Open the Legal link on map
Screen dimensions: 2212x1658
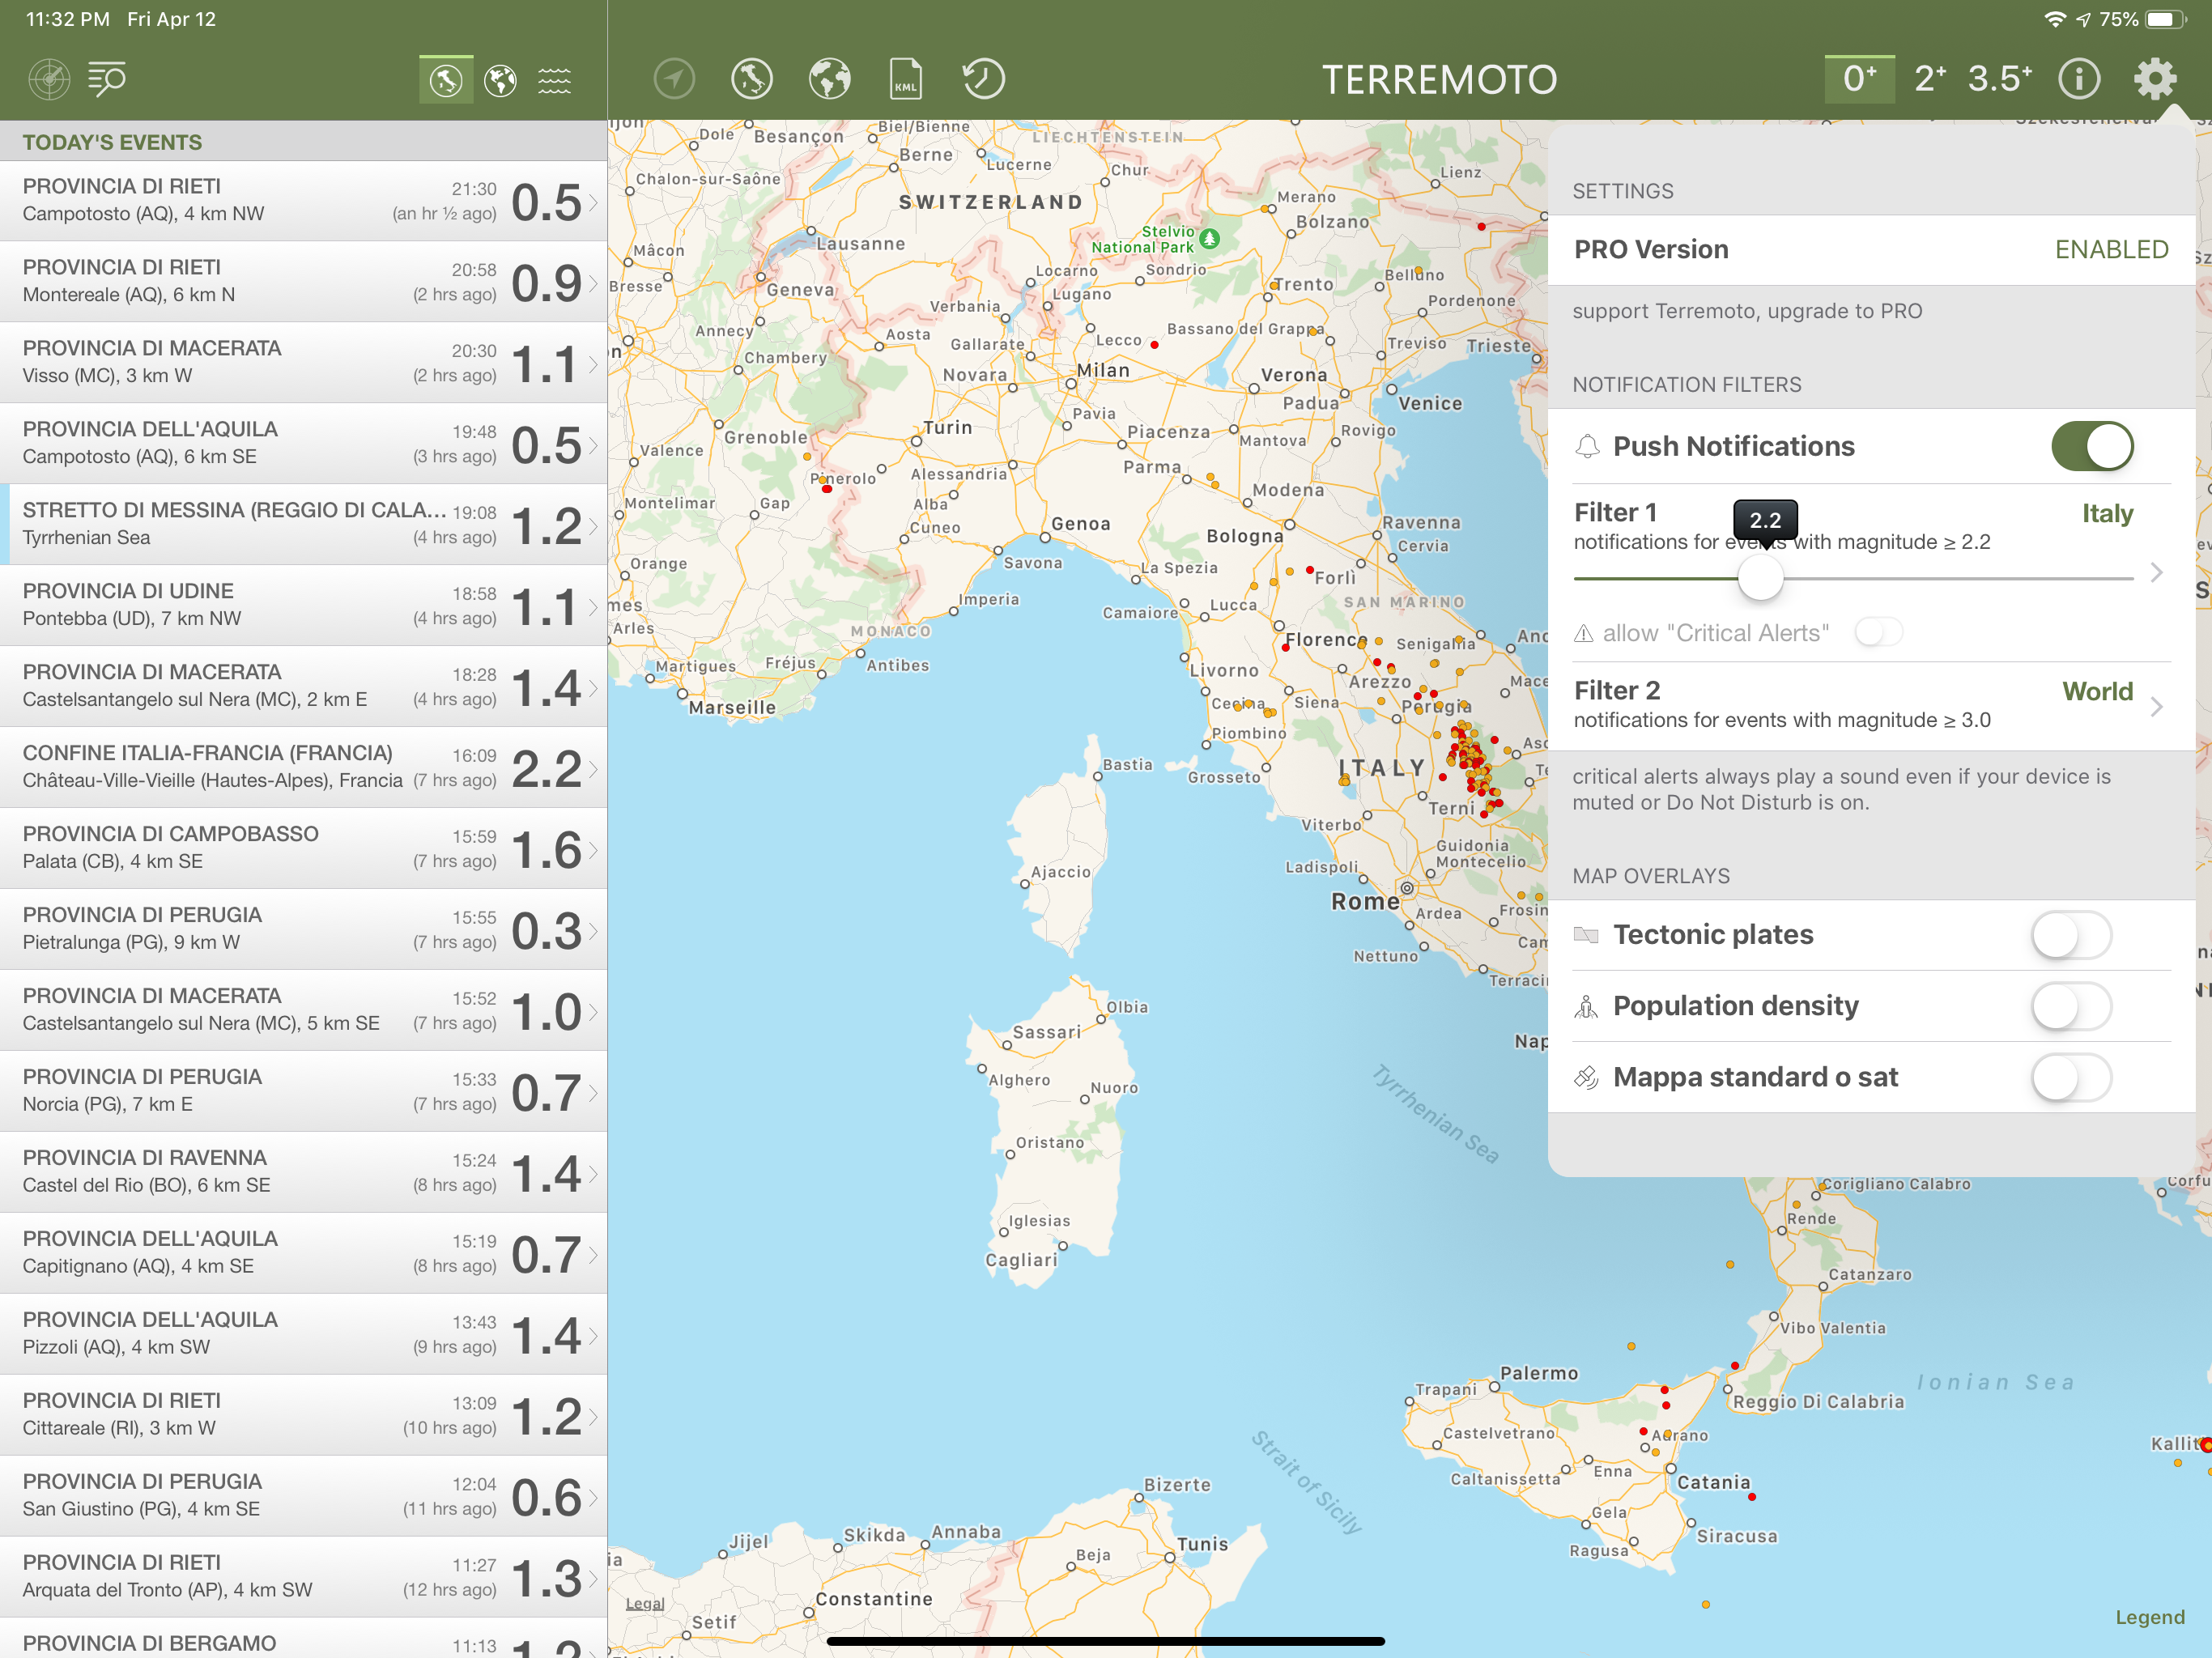click(x=645, y=1604)
